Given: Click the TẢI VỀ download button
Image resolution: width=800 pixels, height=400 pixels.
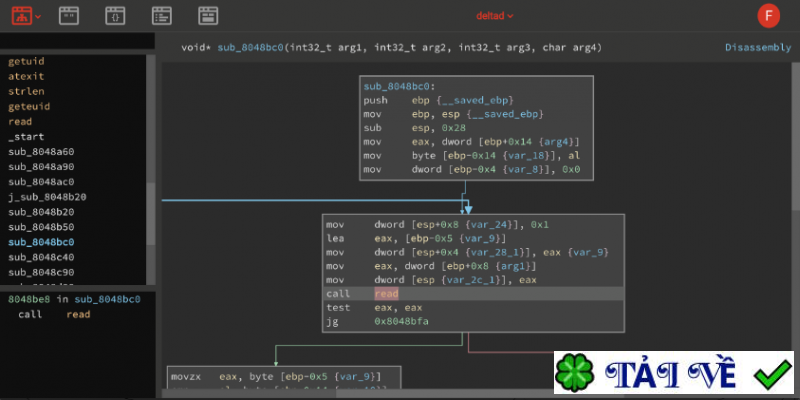Looking at the screenshot, I should pos(677,376).
